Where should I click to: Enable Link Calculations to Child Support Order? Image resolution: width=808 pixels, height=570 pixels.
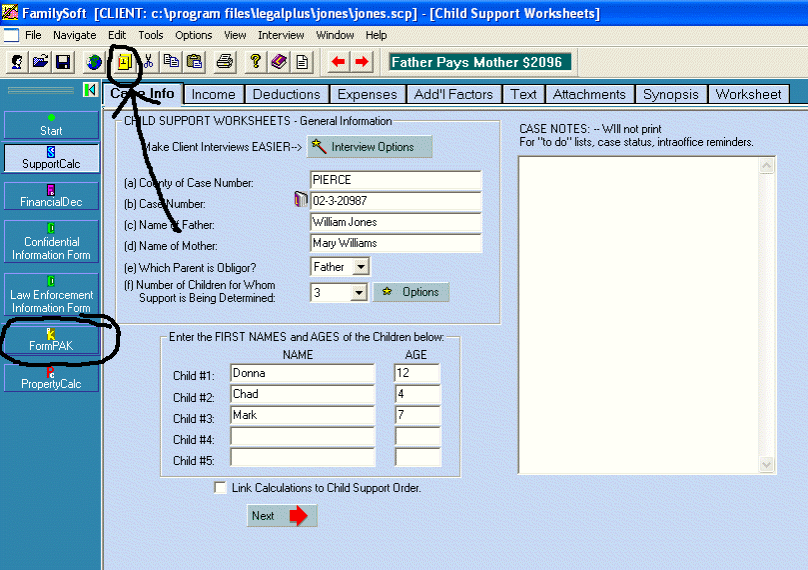coord(220,488)
